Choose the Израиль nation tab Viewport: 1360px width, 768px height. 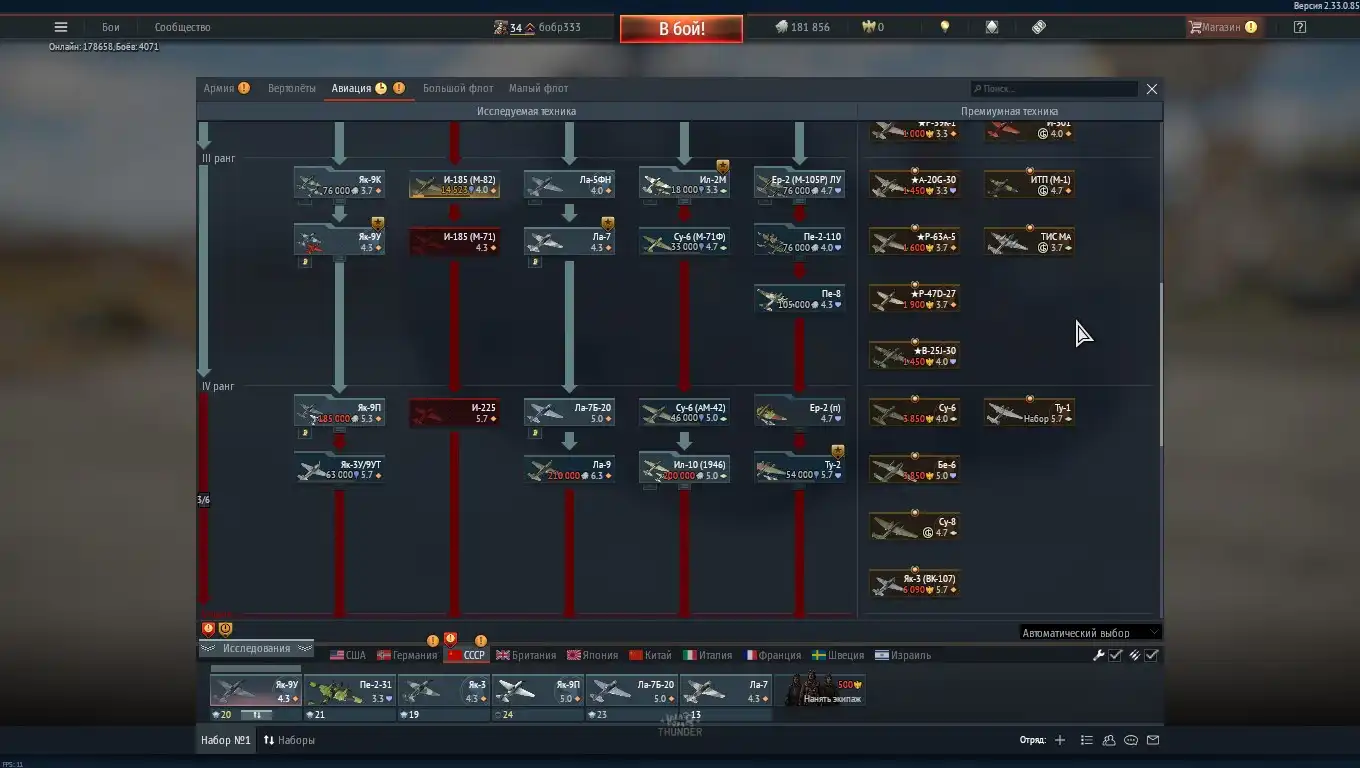tap(903, 656)
